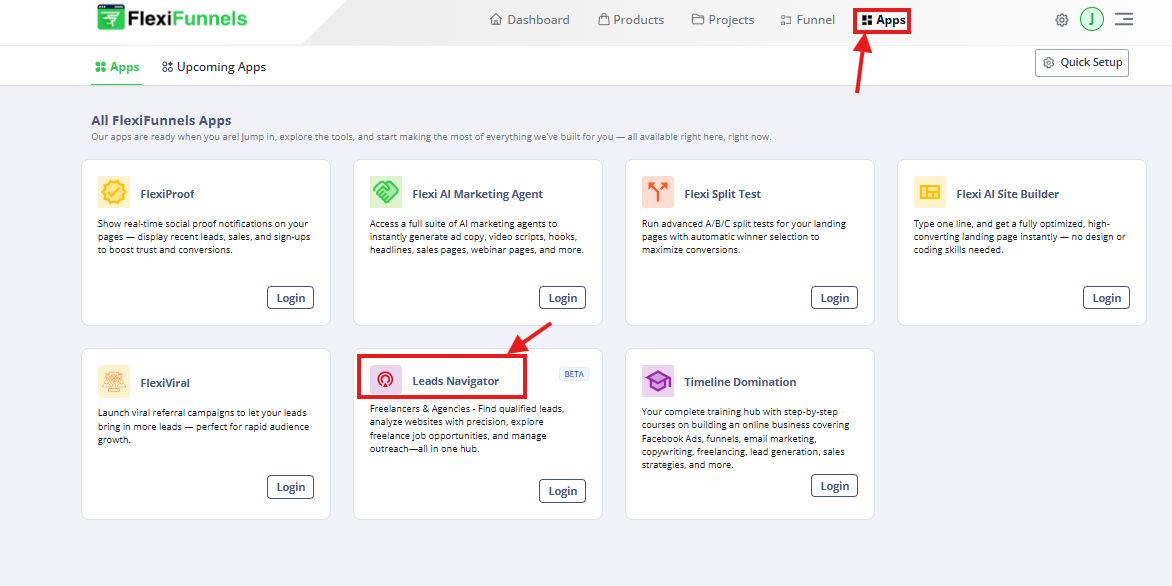Login to Flexi AI Site Builder
This screenshot has height=586, width=1172.
1107,297
